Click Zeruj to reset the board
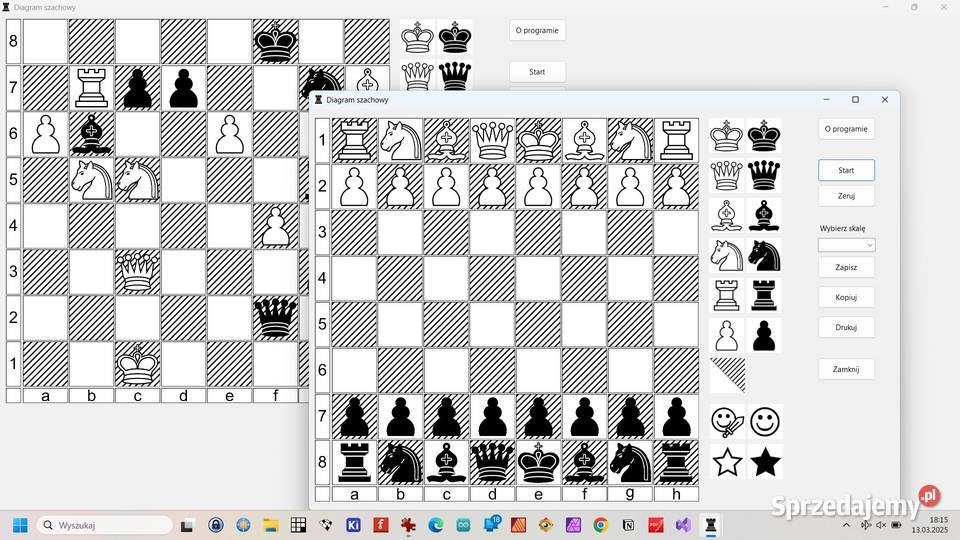Image resolution: width=960 pixels, height=540 pixels. pos(846,196)
